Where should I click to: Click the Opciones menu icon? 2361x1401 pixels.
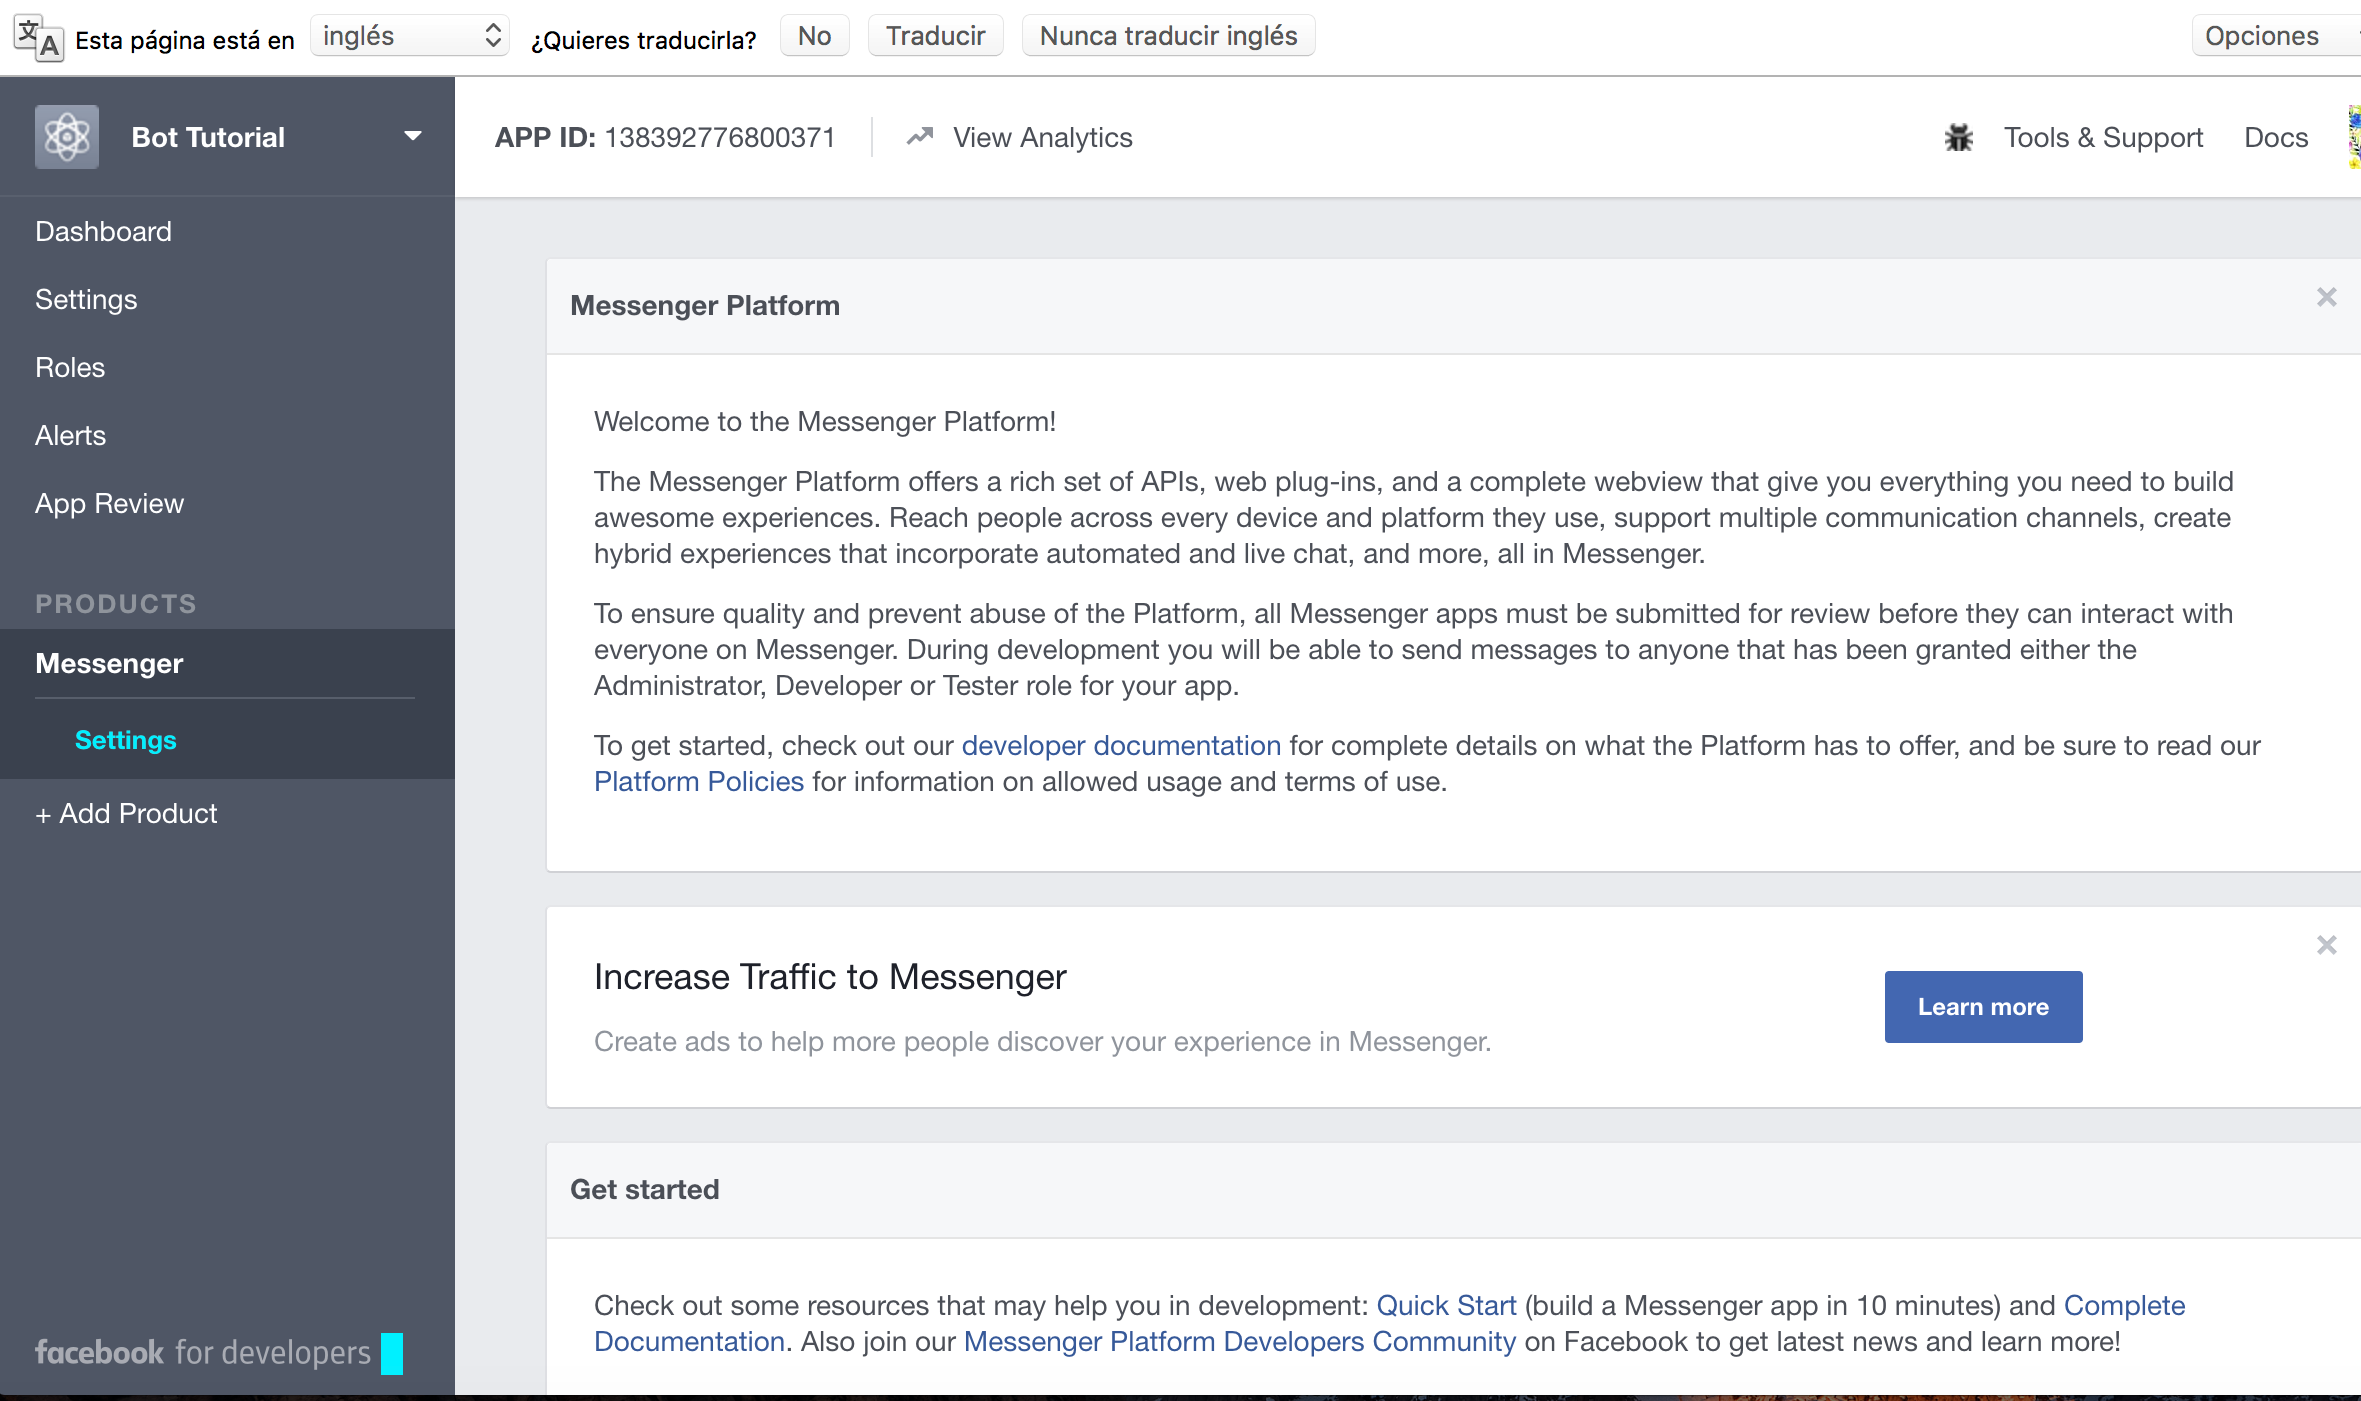click(2263, 33)
